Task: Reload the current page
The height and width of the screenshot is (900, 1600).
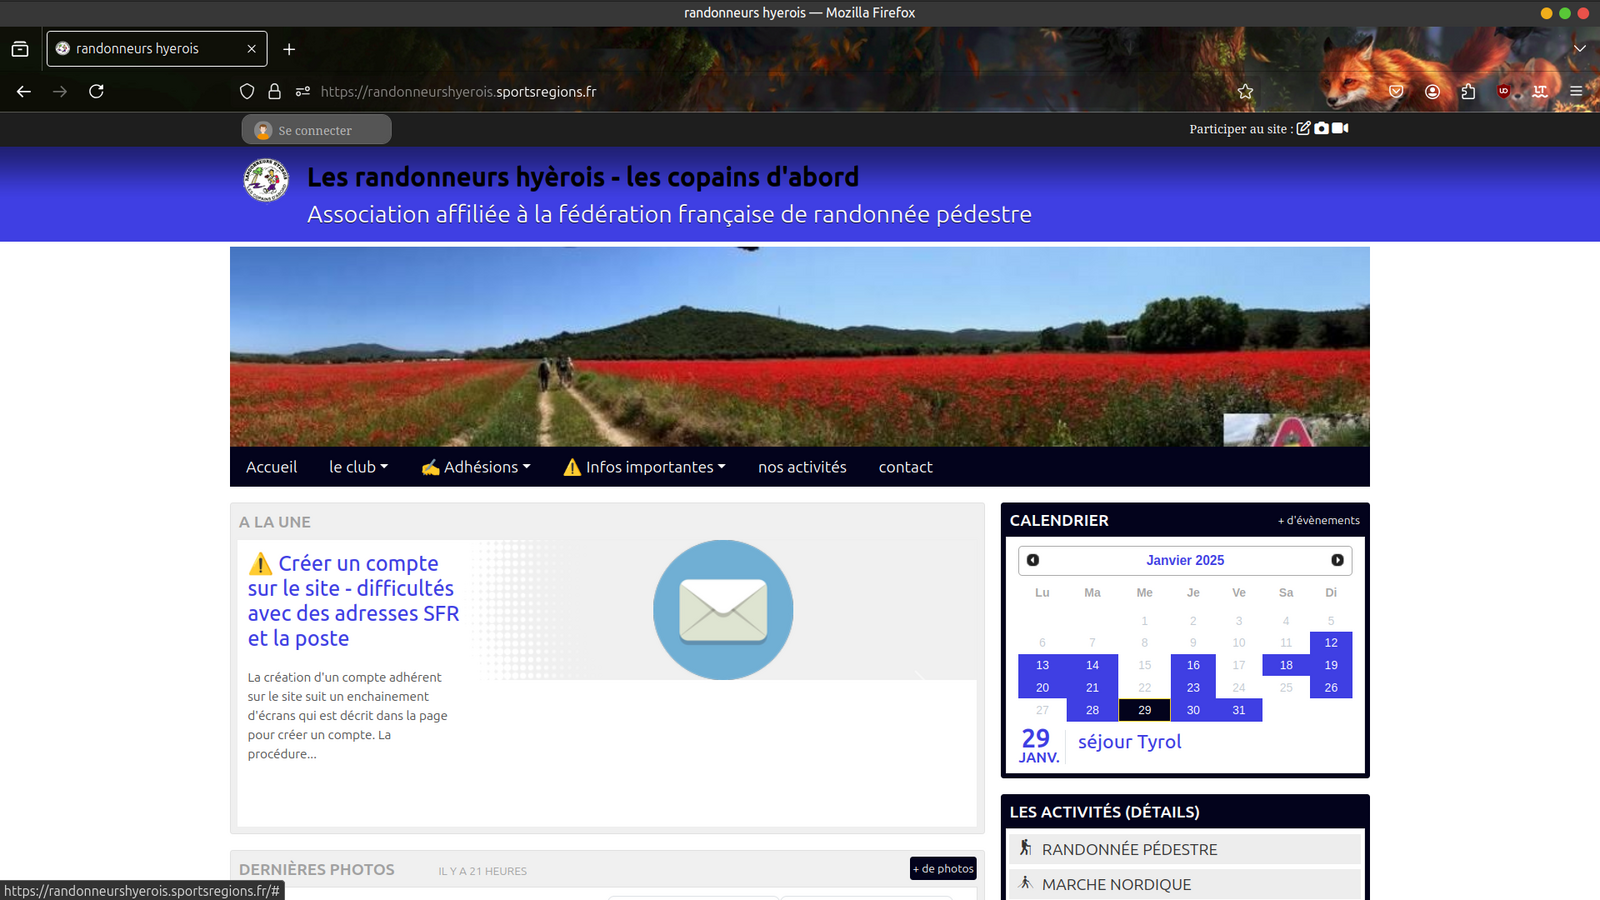Action: tap(96, 92)
